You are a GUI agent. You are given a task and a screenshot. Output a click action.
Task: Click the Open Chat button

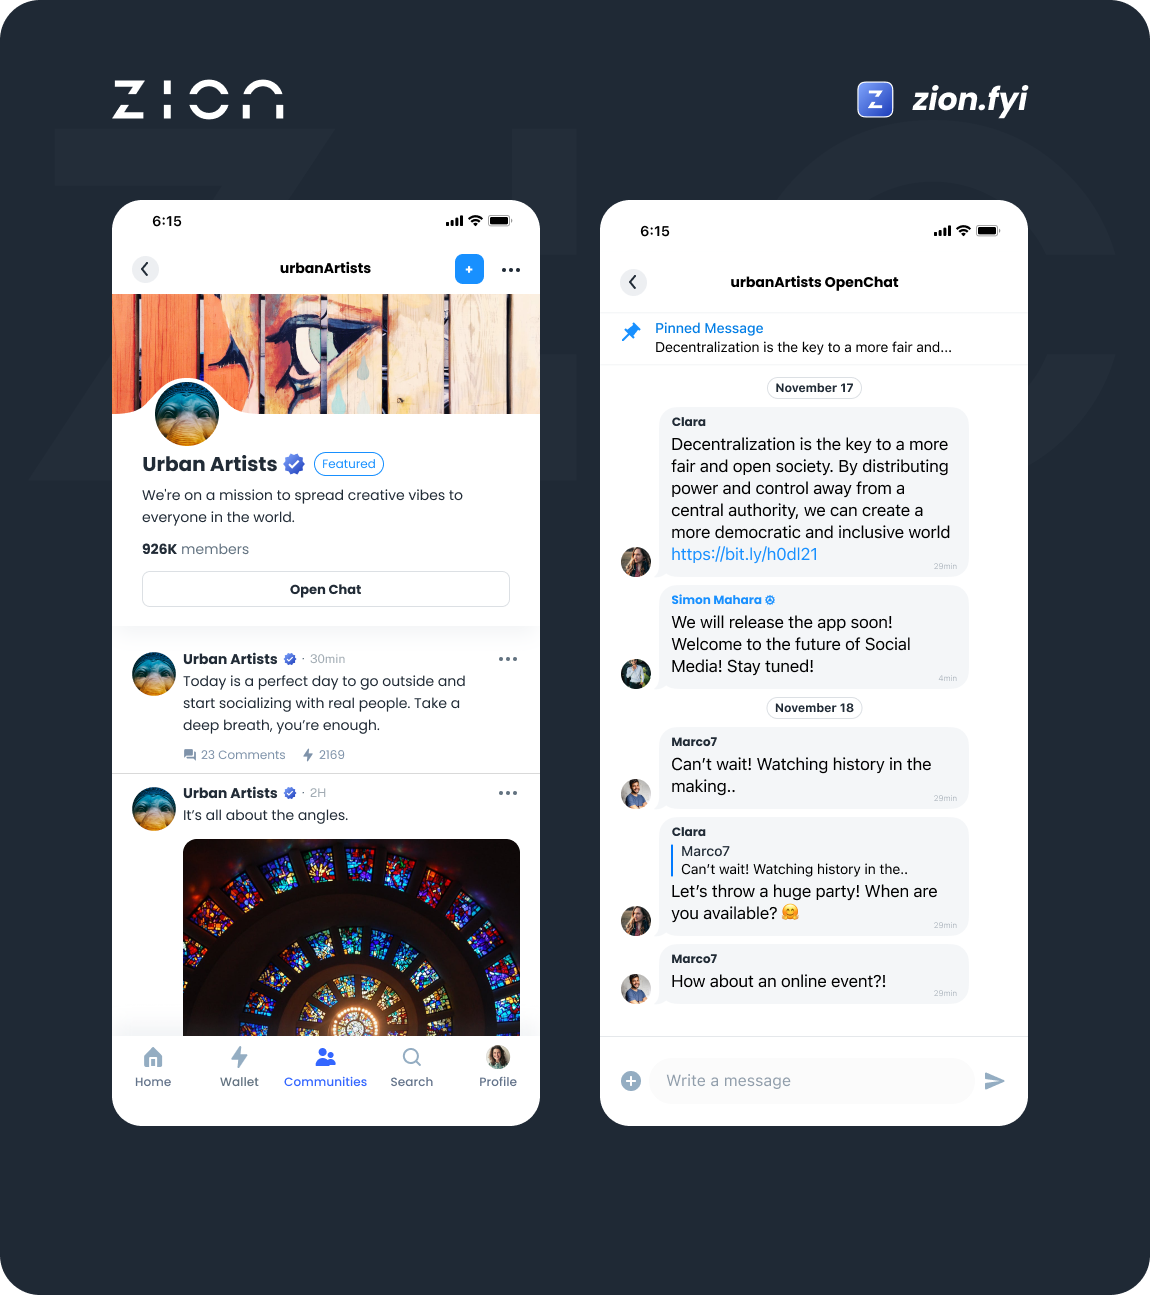(x=326, y=589)
